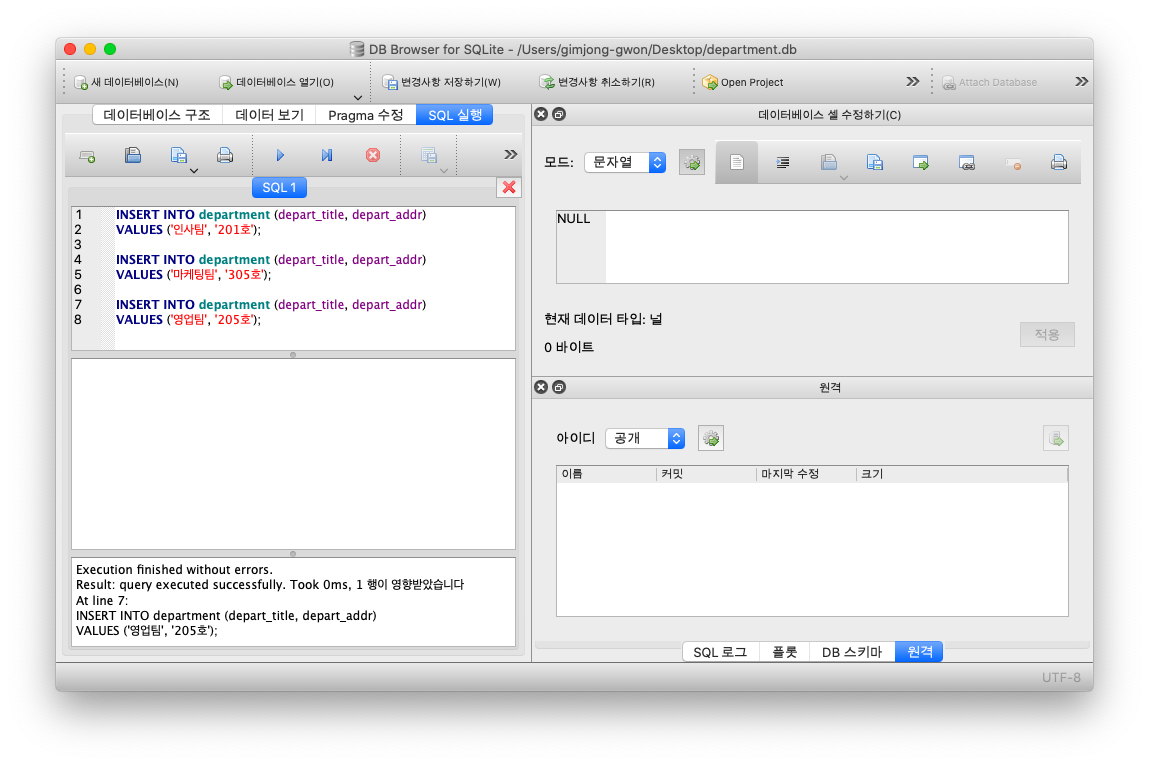Revert changes with 변경사항 취소하기(R)
This screenshot has width=1149, height=765.
(x=597, y=82)
